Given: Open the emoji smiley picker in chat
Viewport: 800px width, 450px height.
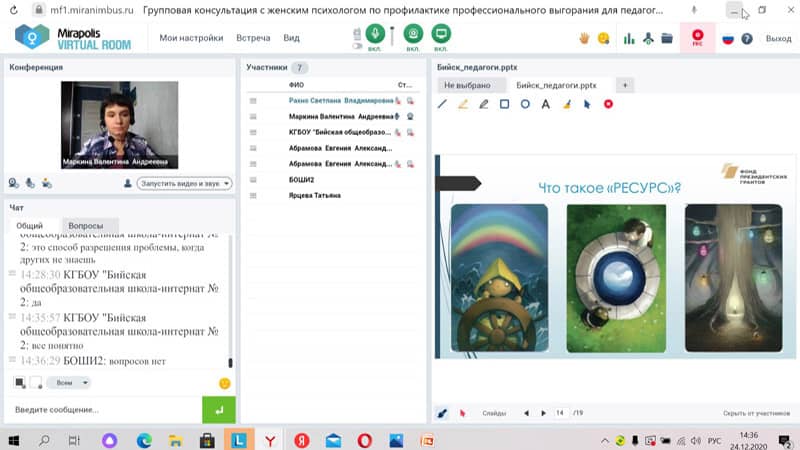Looking at the screenshot, I should [x=224, y=383].
